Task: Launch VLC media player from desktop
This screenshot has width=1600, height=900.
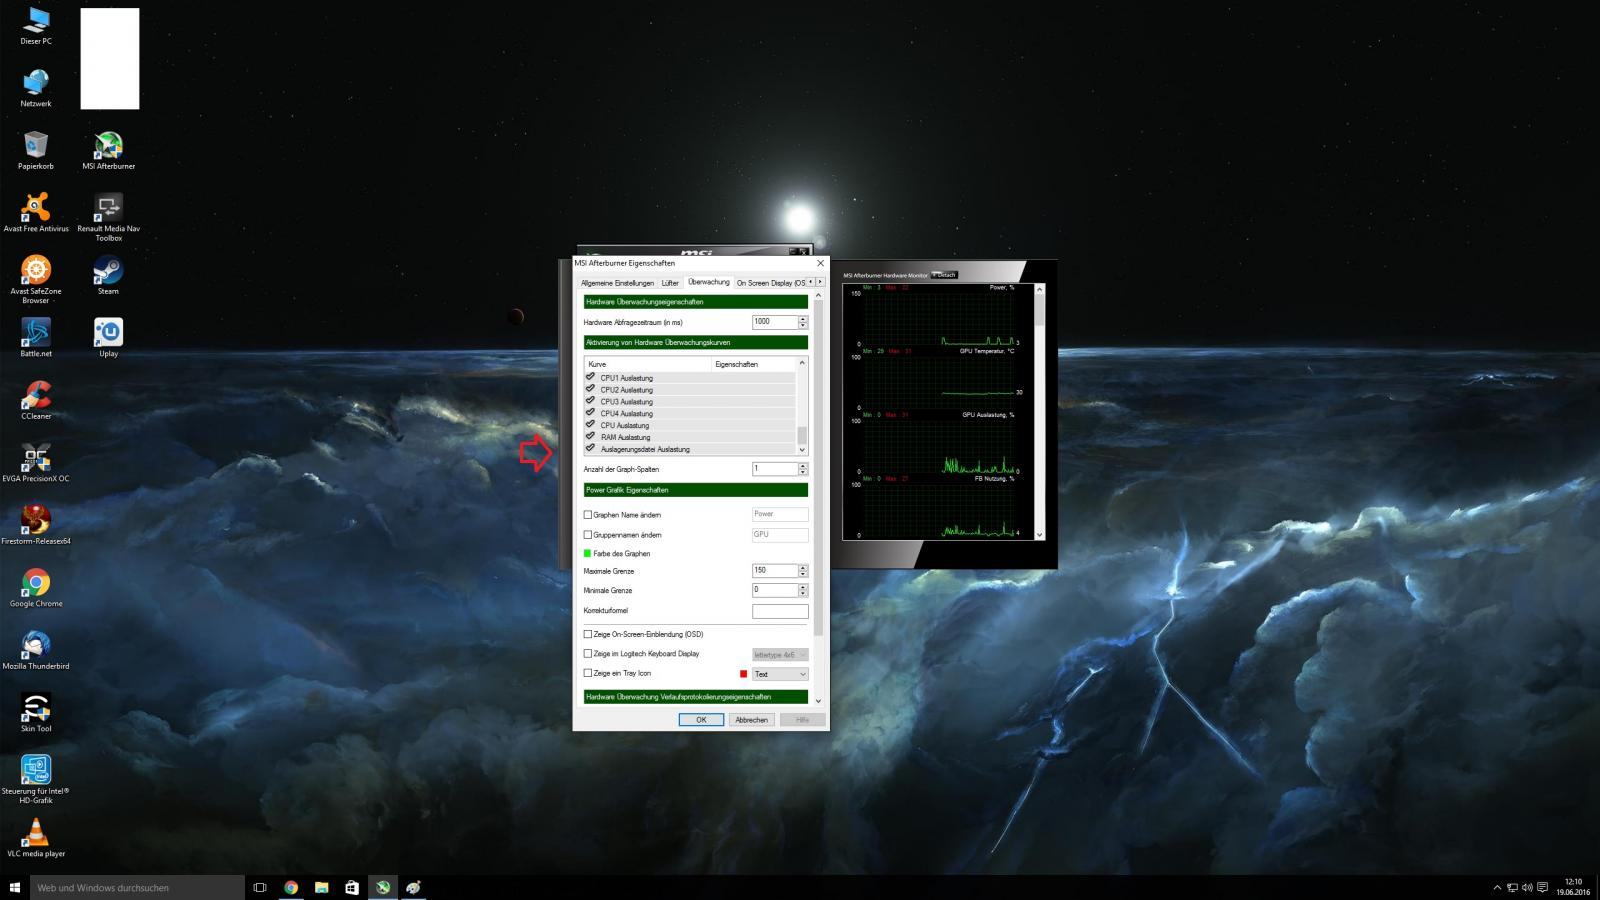Action: [x=36, y=838]
